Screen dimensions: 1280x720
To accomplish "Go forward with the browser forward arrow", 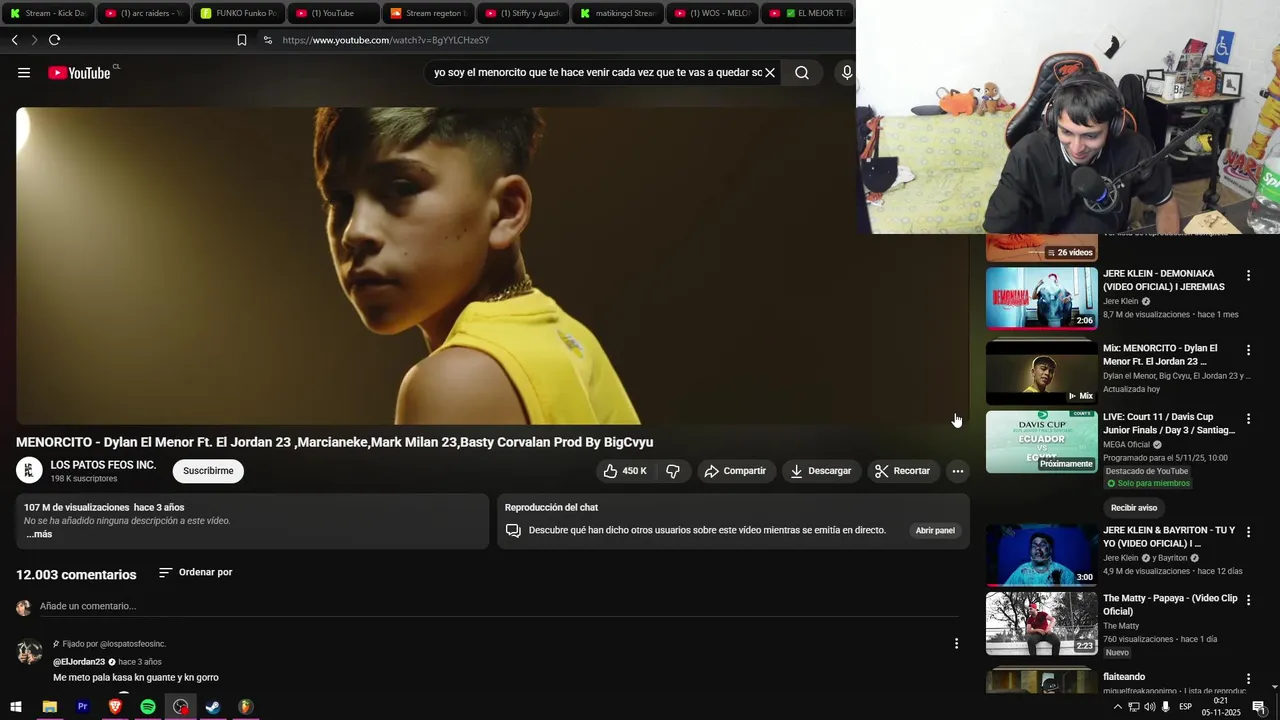I will (x=34, y=40).
